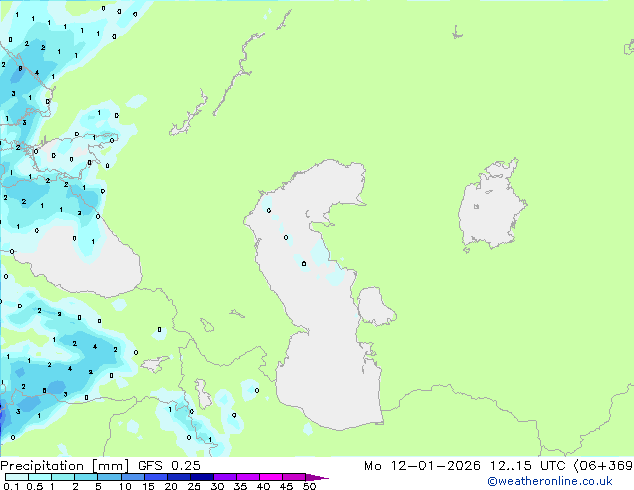This screenshot has height=490, width=634.
Task: Open the weatheronline.co.uk copyright link
Action: tap(550, 481)
